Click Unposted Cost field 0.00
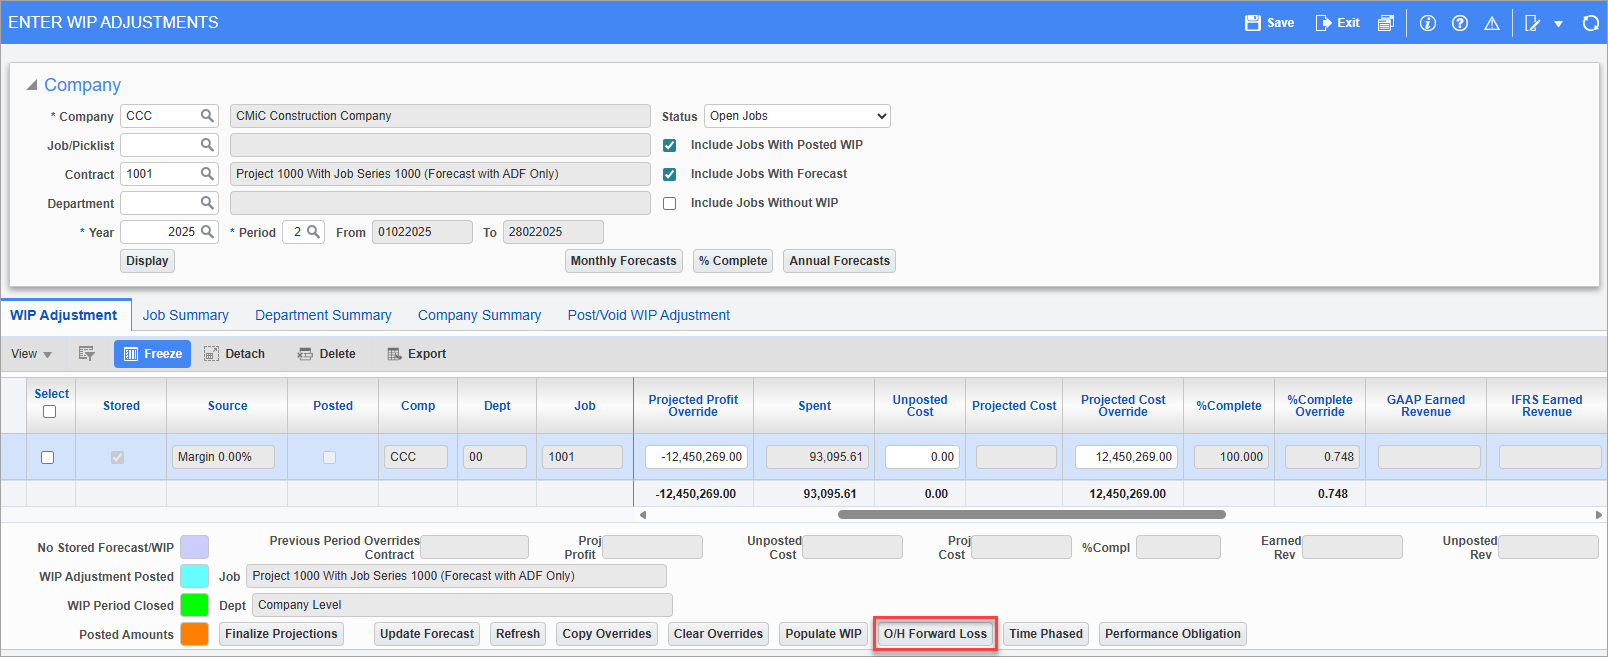 tap(922, 457)
